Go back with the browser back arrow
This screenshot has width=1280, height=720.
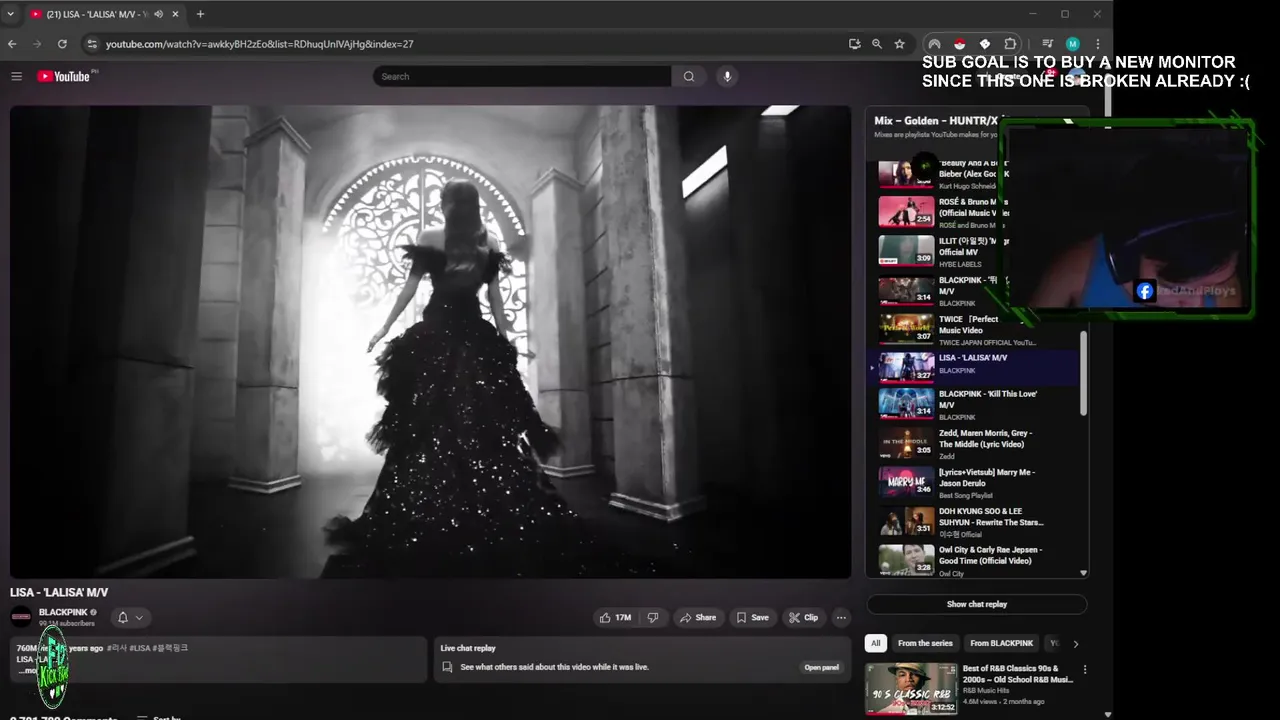pos(12,44)
